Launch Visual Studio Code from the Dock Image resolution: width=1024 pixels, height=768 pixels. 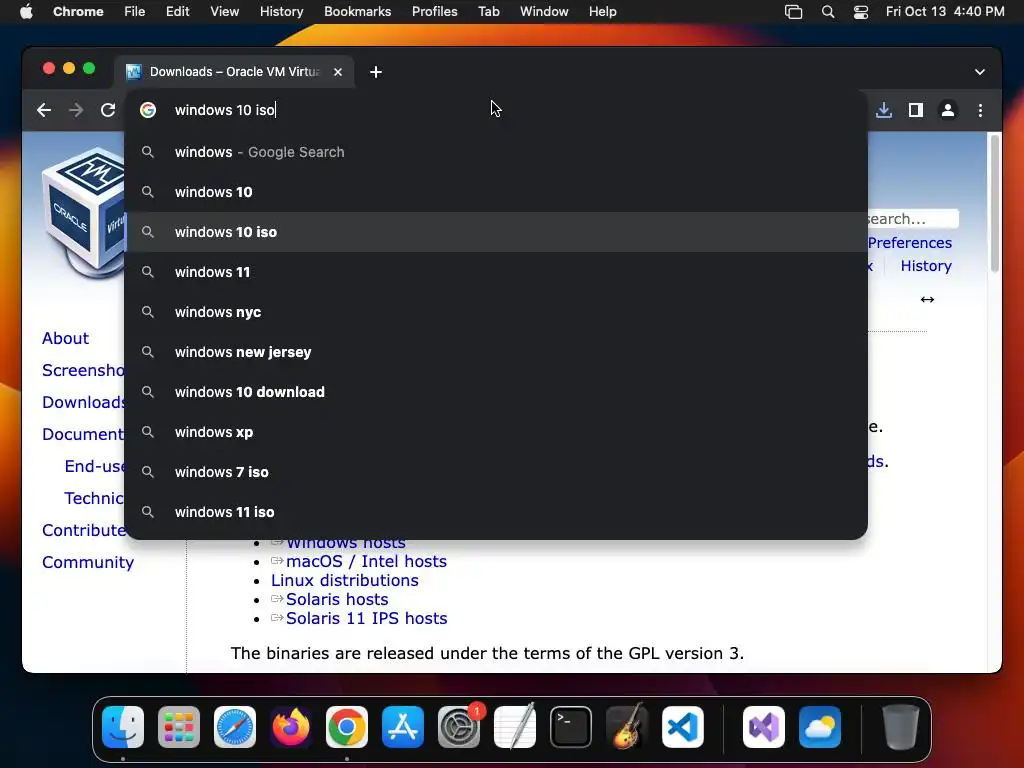(x=682, y=727)
